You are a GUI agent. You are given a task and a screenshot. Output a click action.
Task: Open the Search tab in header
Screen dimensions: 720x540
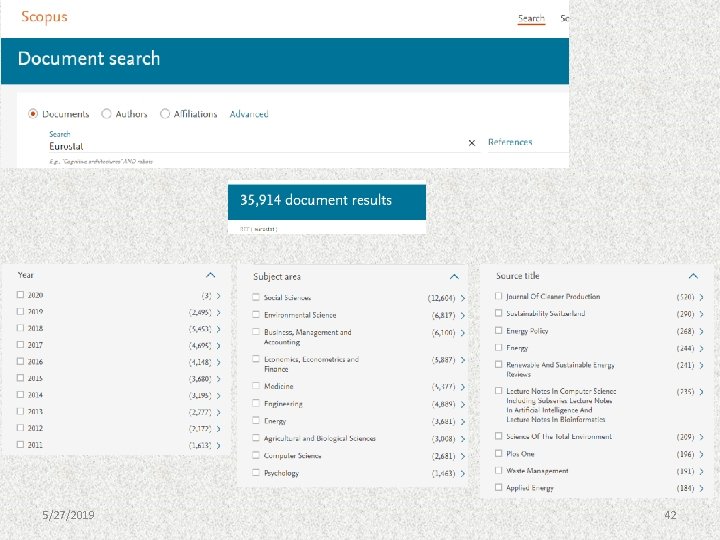coord(531,18)
